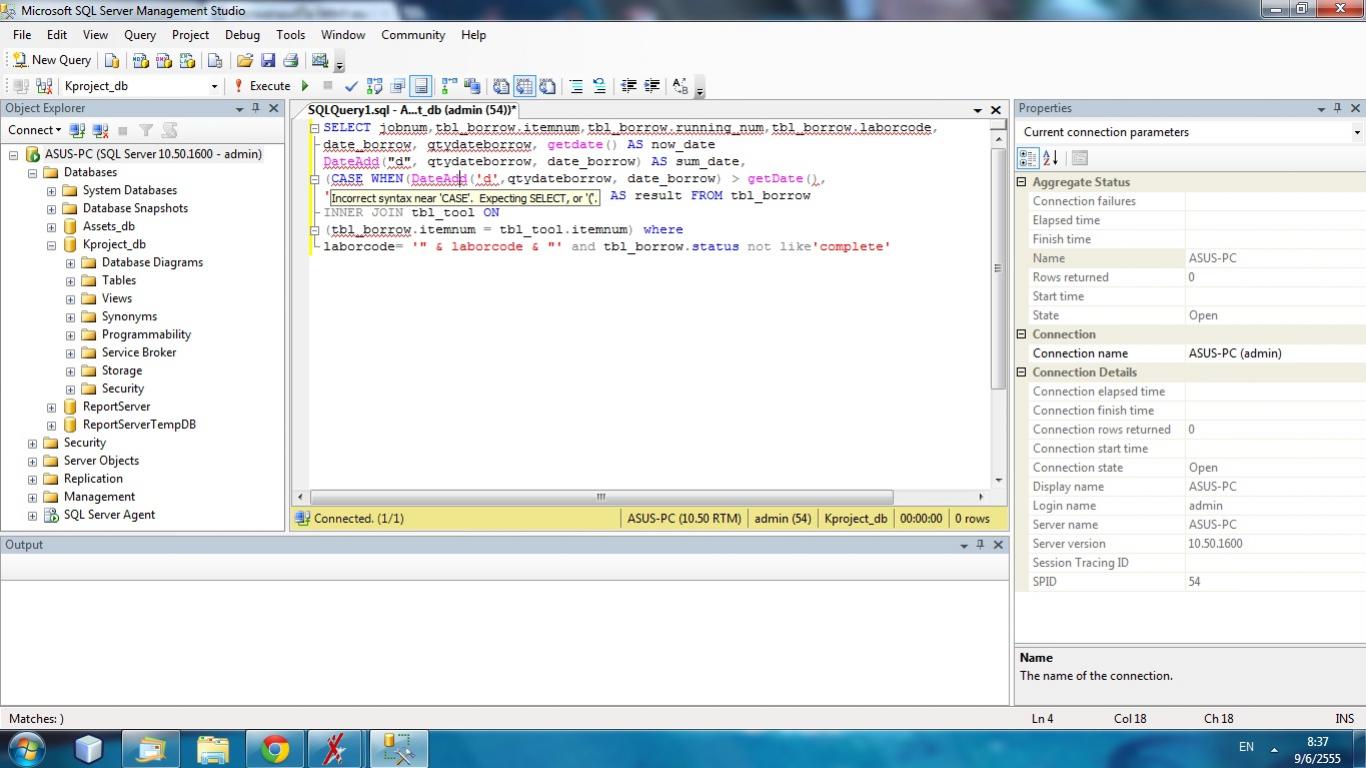Click the Change Connection icon

pos(45,86)
